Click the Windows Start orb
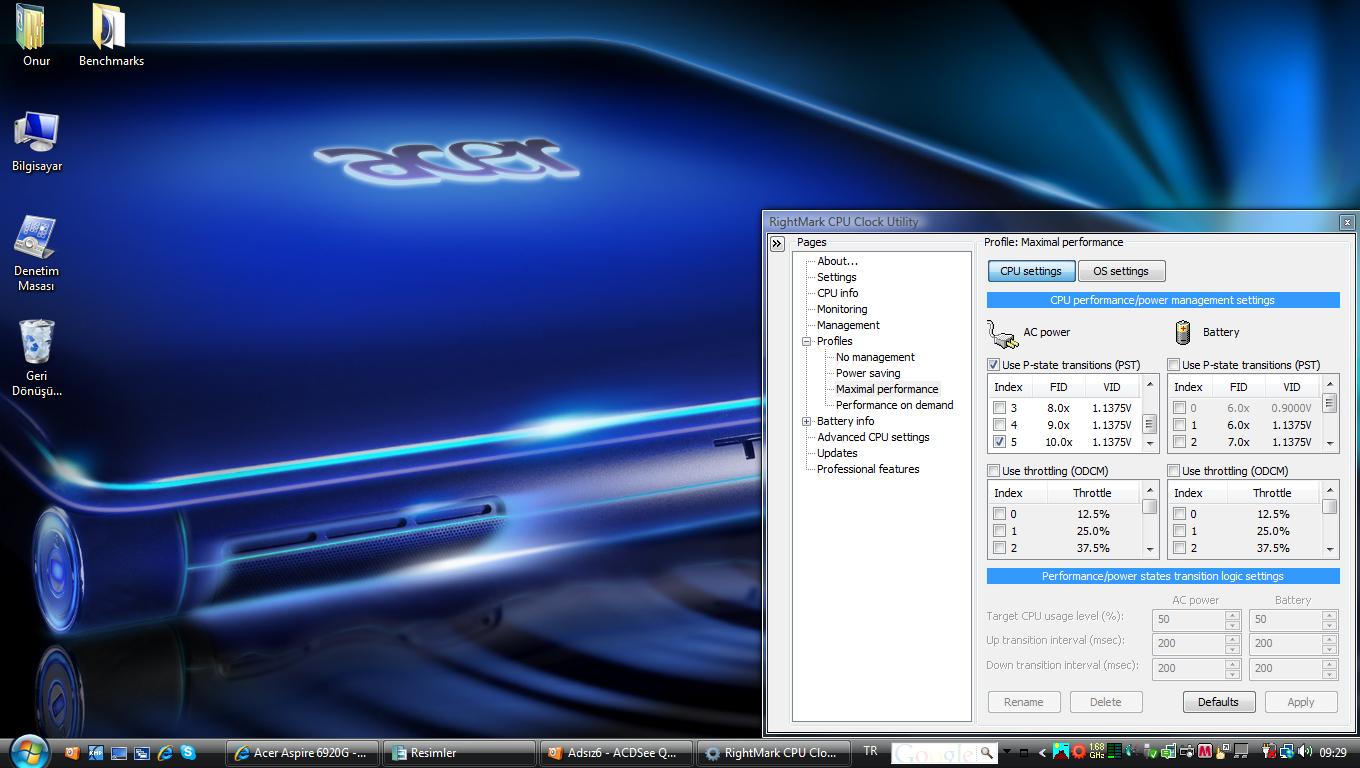The width and height of the screenshot is (1360, 768). pyautogui.click(x=29, y=752)
